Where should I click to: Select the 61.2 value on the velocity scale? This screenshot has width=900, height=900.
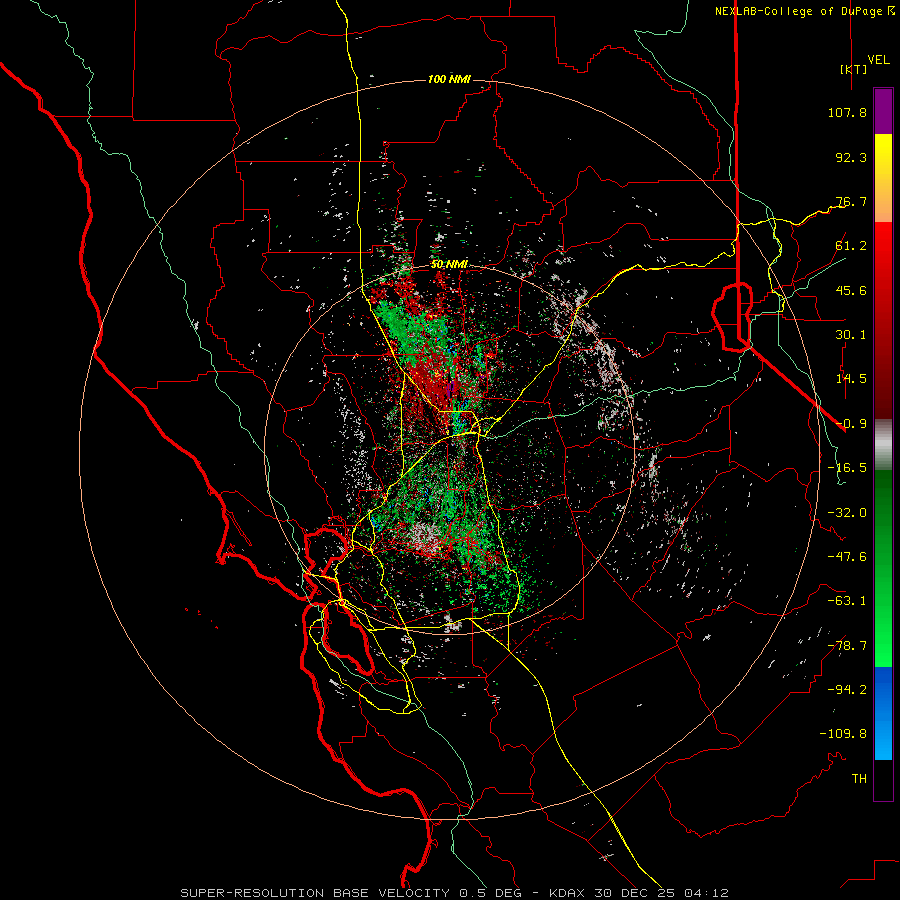[851, 246]
